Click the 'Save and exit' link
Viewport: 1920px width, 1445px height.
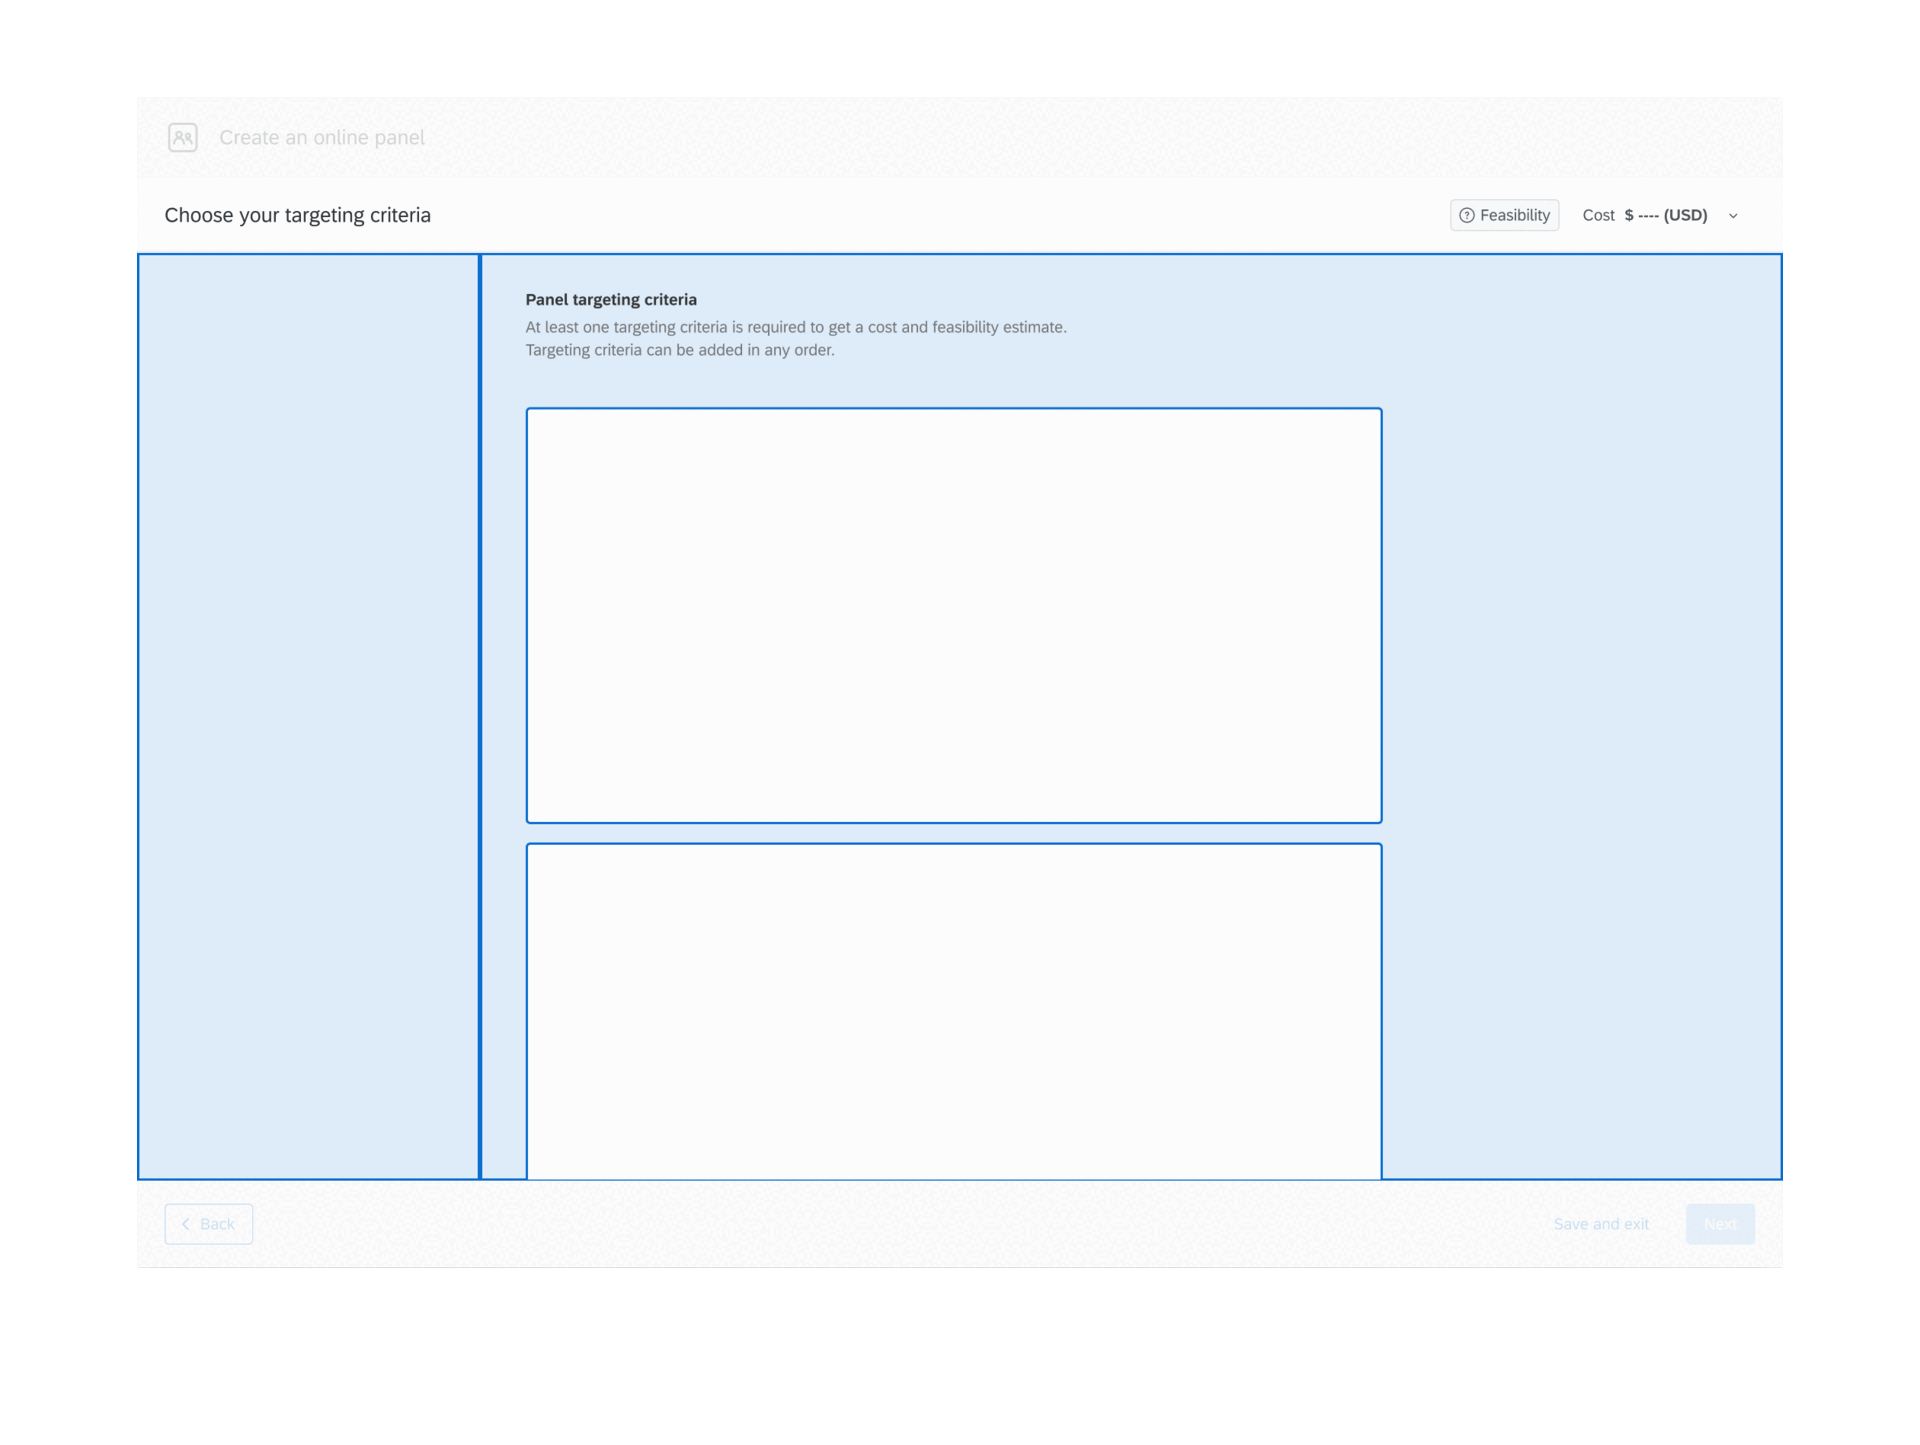point(1600,1224)
